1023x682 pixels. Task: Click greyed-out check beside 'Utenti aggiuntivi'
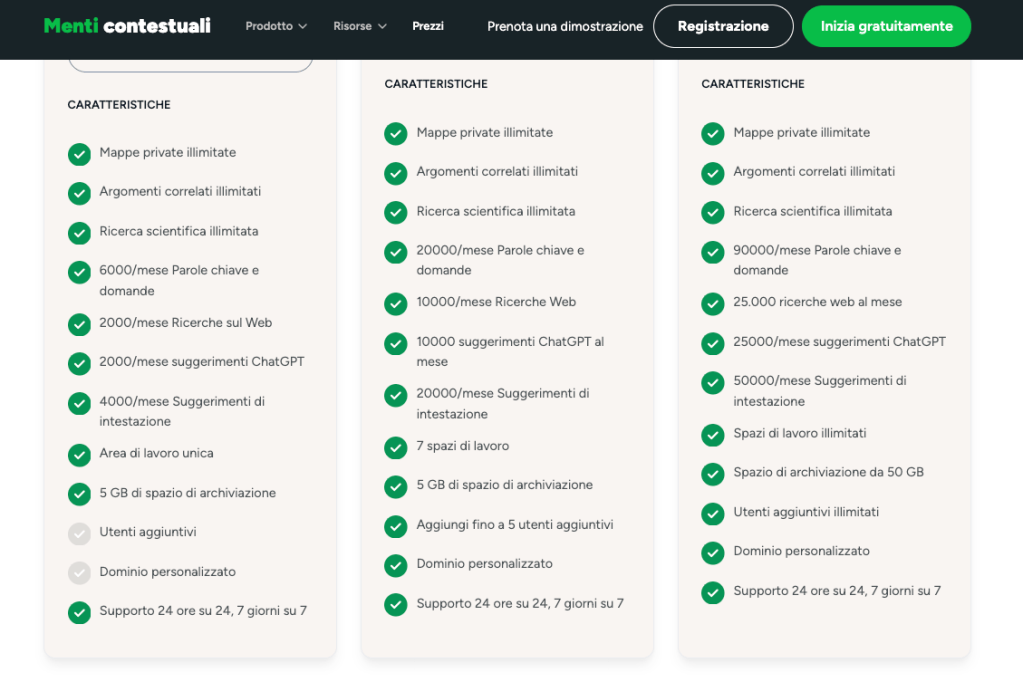point(79,534)
